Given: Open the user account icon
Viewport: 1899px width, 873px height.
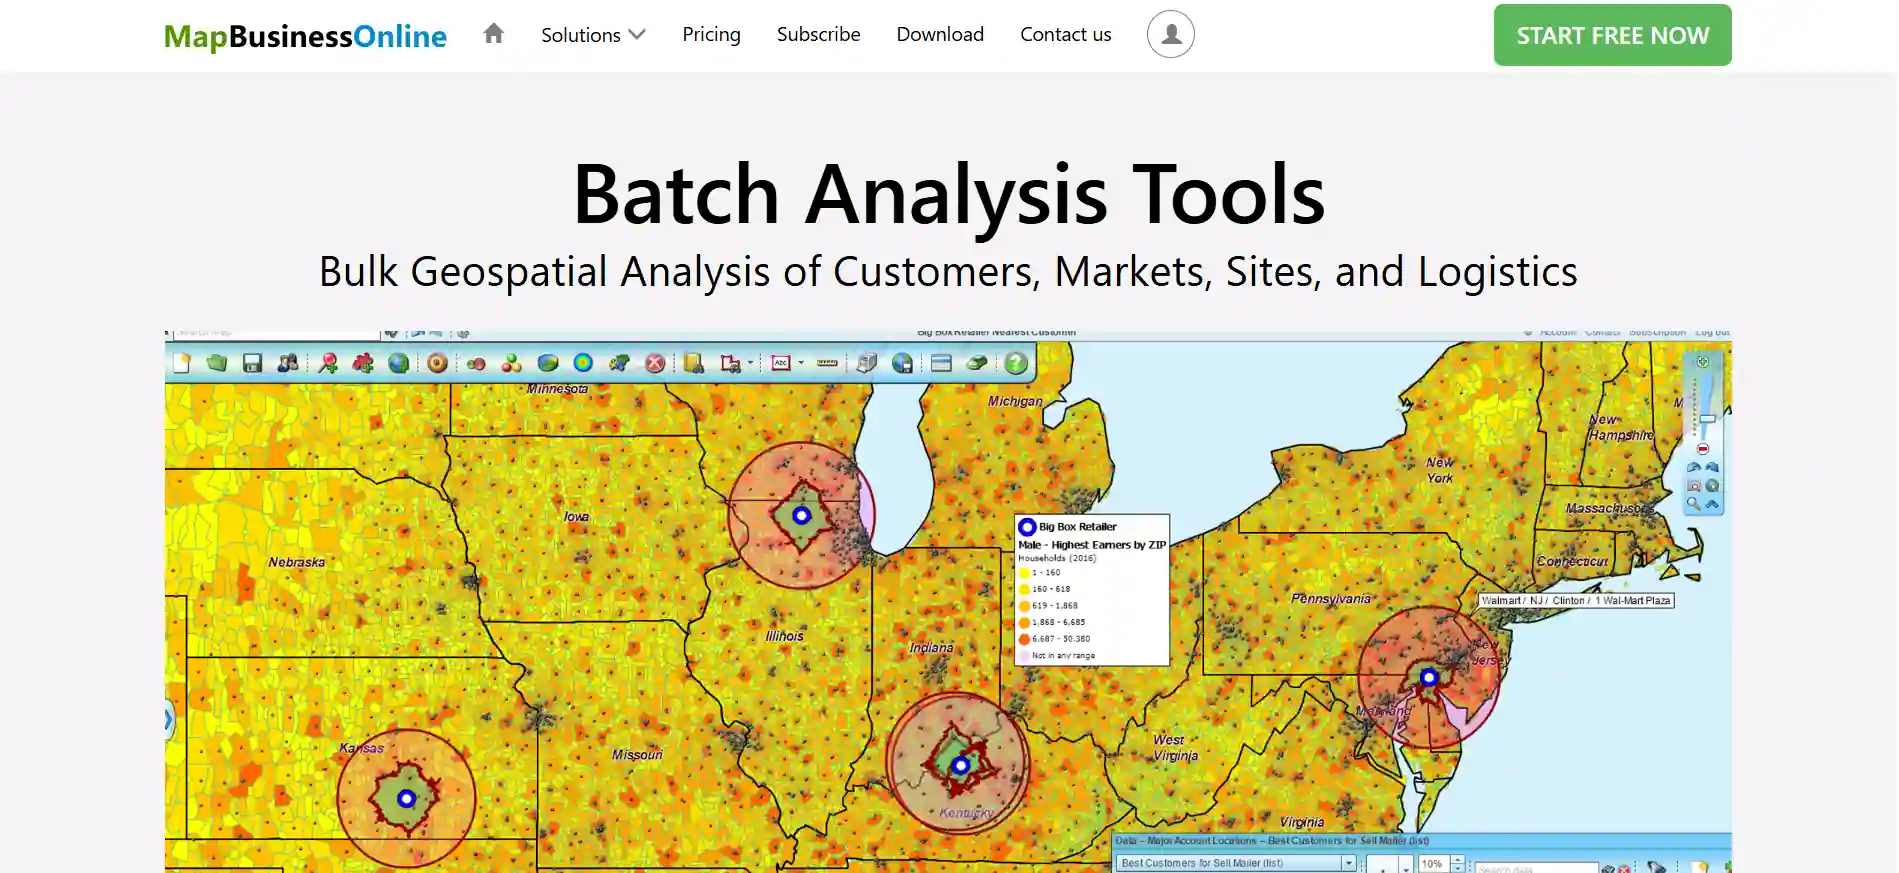Looking at the screenshot, I should pyautogui.click(x=1170, y=34).
